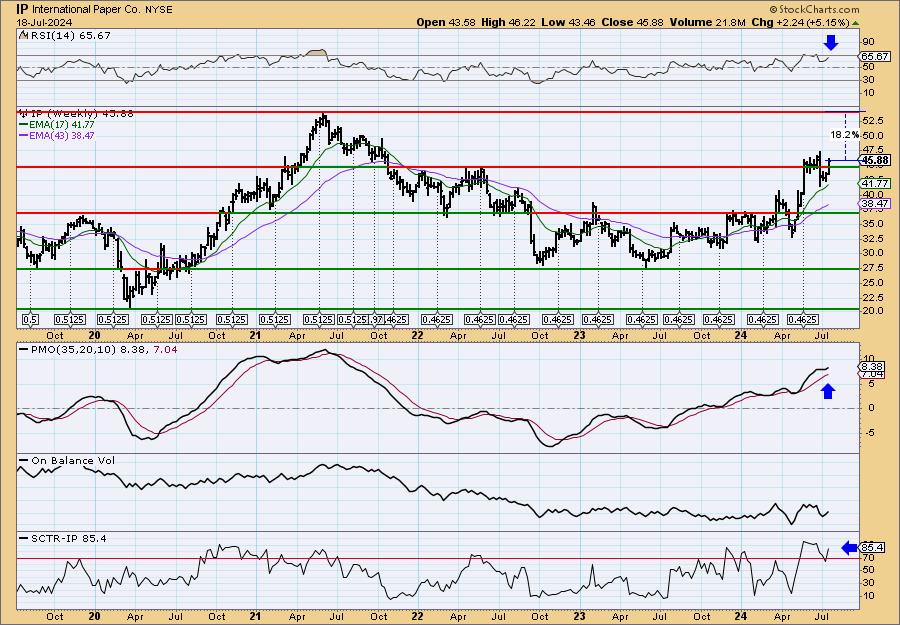The height and width of the screenshot is (625, 900).
Task: Click the 70 label on SCTR axis
Action: (x=868, y=557)
